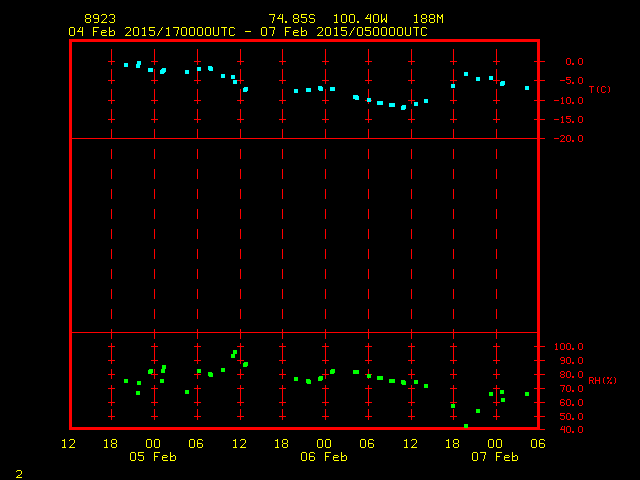Click the 70.0 humidity tick label

[571, 389]
